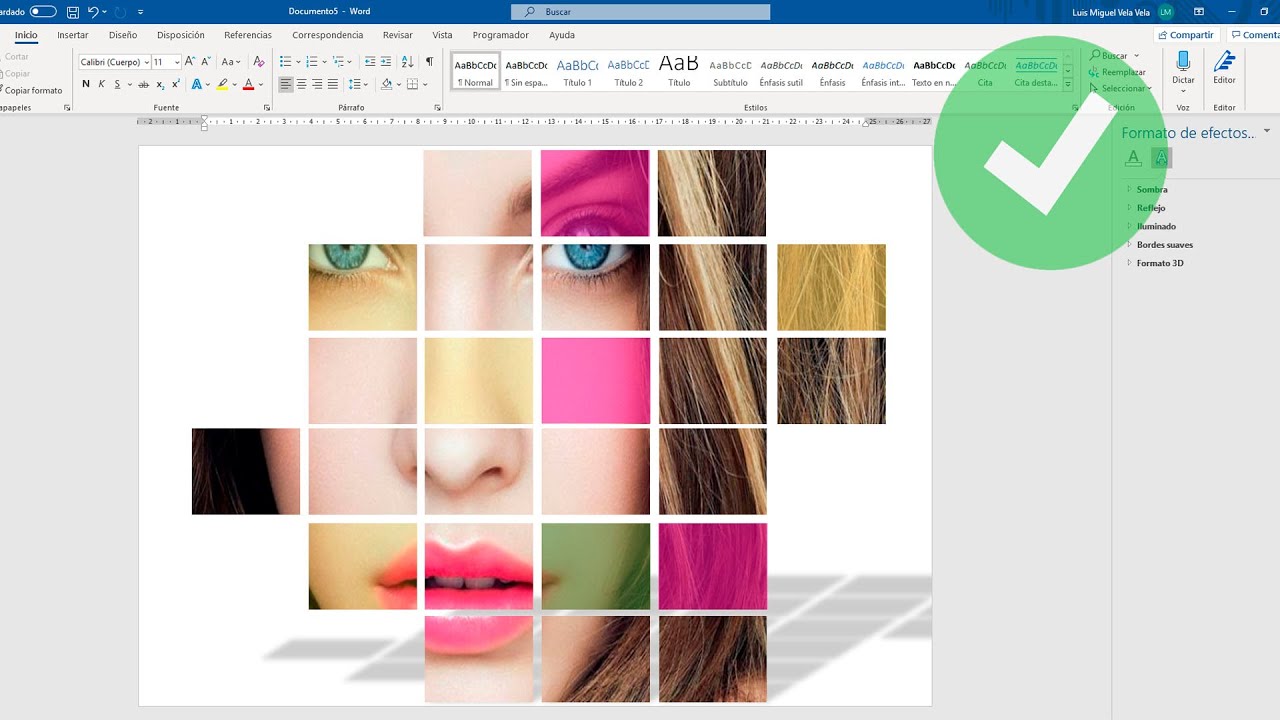Undo the last action

pos(93,12)
